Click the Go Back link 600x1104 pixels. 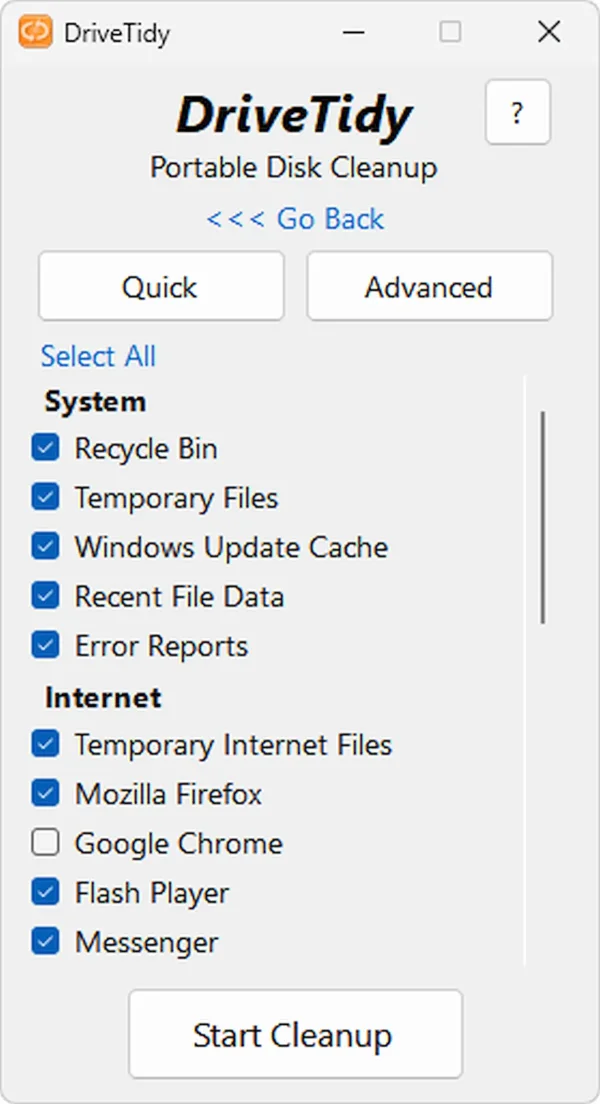(295, 219)
